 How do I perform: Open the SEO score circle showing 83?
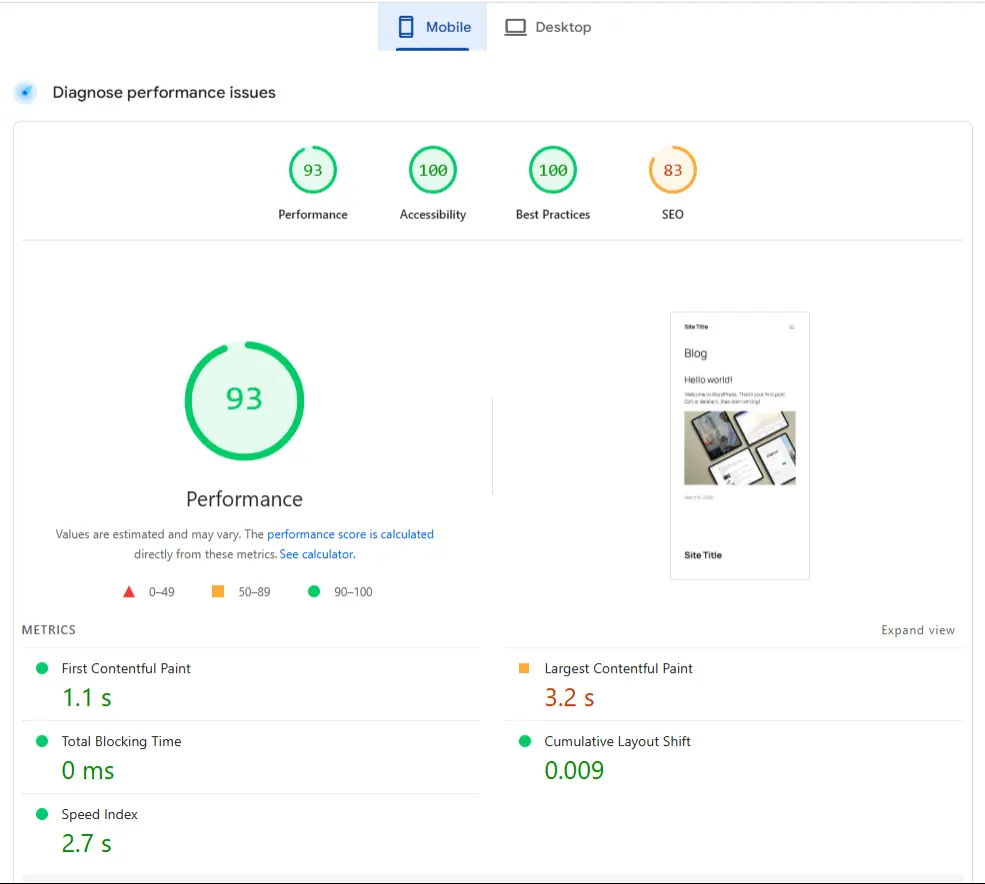click(x=672, y=169)
